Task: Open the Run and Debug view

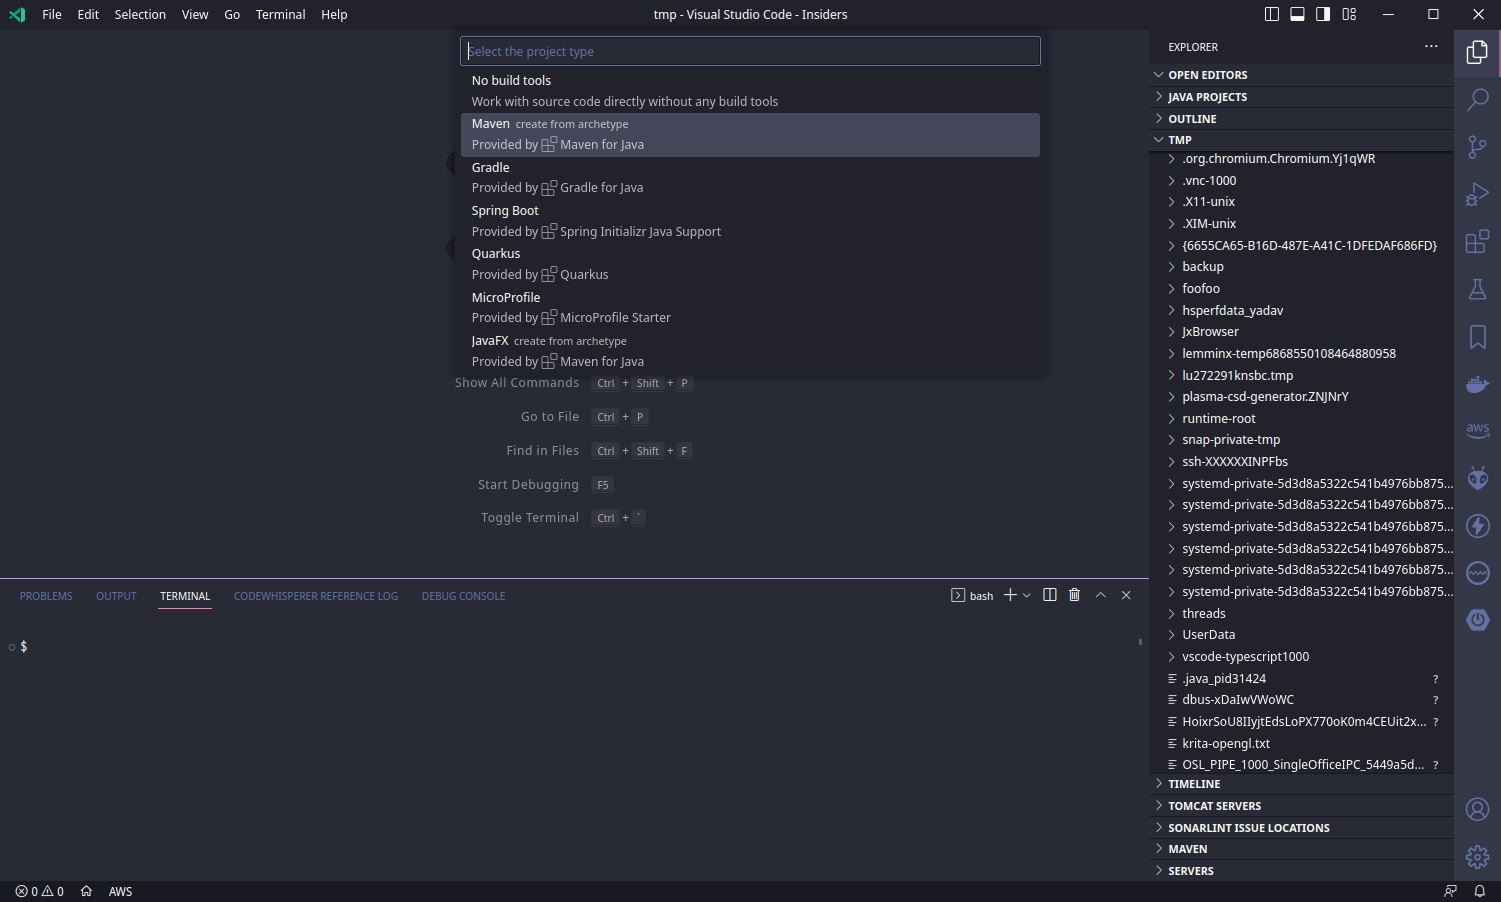Action: coord(1477,194)
